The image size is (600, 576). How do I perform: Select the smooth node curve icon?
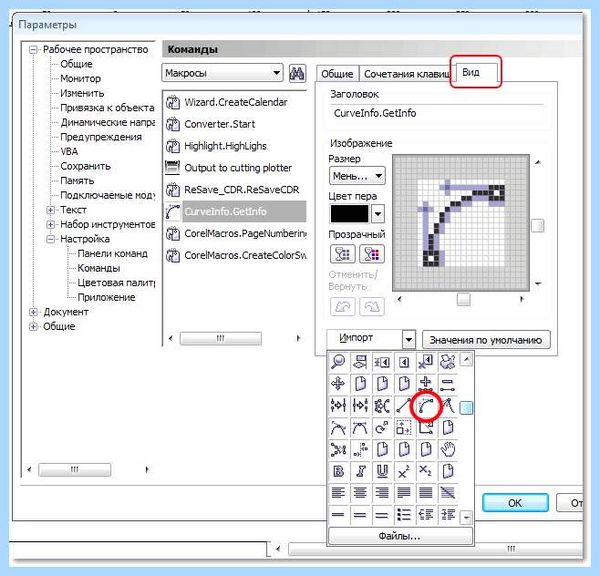pos(338,428)
